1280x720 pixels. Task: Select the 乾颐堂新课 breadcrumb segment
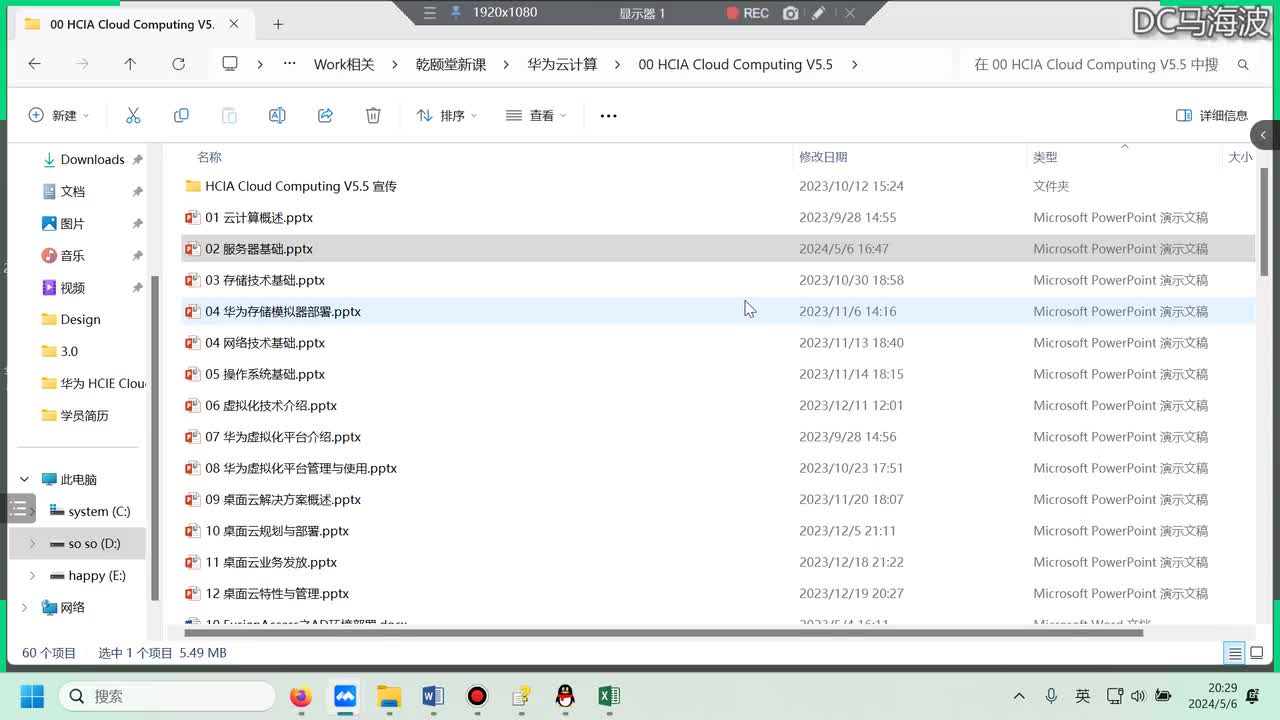(x=451, y=64)
